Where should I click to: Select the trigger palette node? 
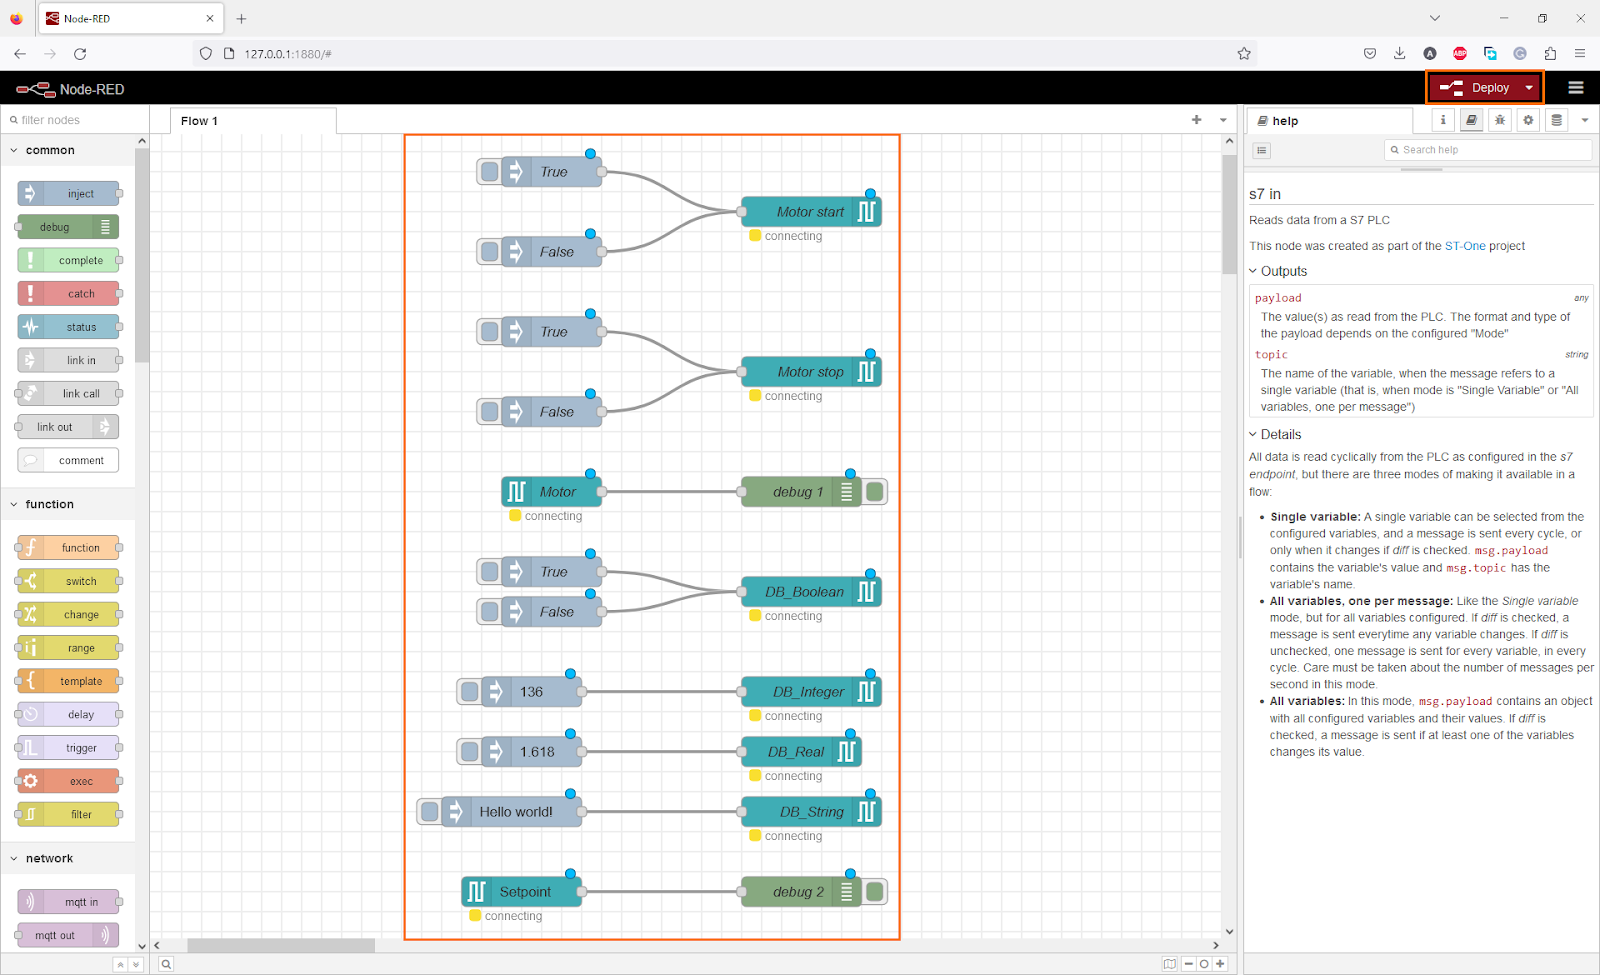(68, 748)
